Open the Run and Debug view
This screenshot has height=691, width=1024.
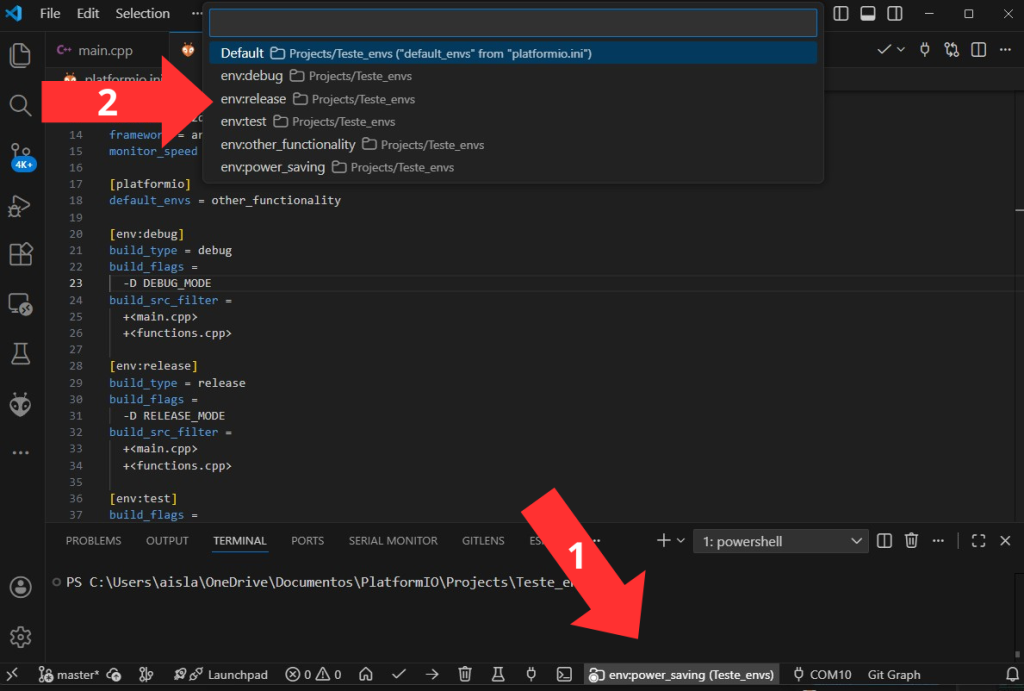pyautogui.click(x=20, y=206)
